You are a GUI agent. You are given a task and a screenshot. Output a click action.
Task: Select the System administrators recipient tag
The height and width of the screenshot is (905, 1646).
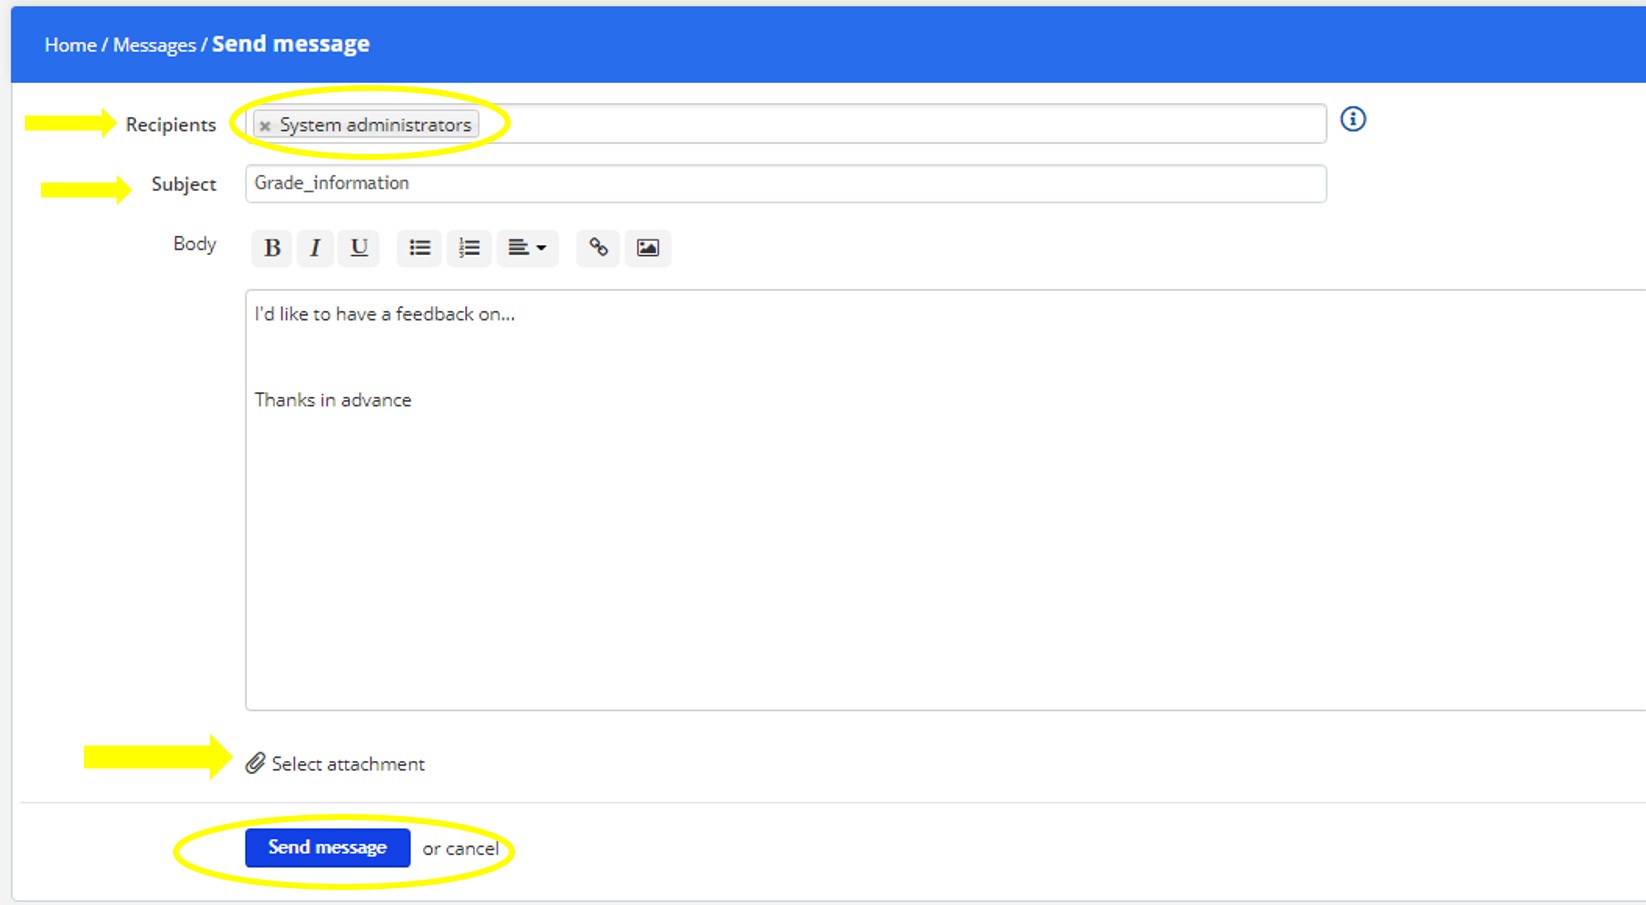[x=375, y=125]
